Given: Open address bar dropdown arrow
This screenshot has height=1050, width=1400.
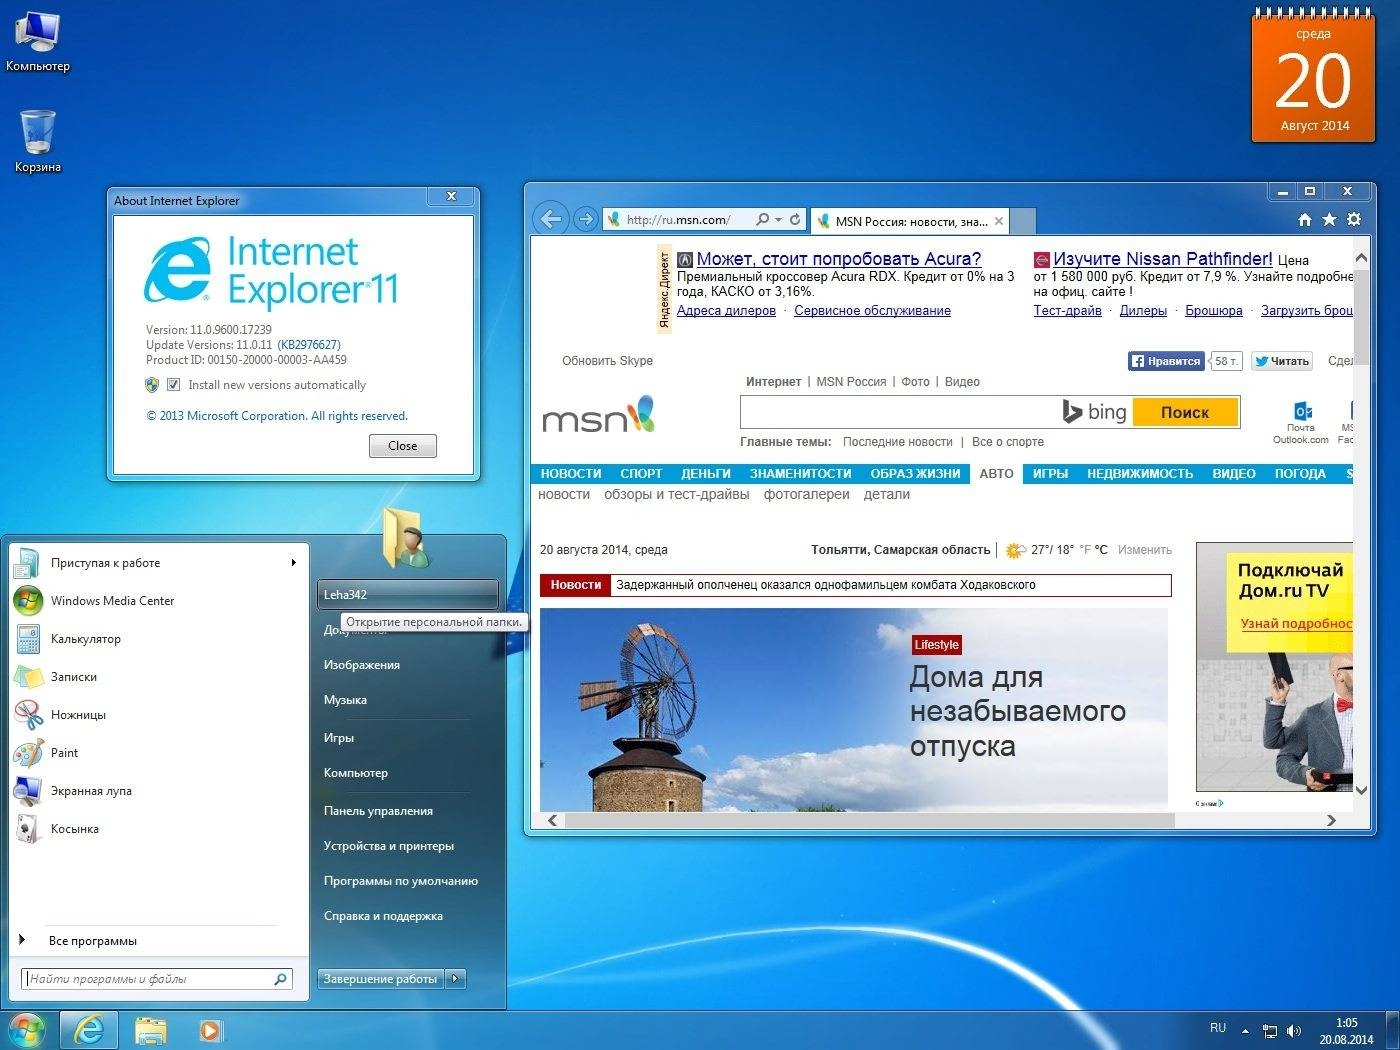Looking at the screenshot, I should [x=778, y=220].
